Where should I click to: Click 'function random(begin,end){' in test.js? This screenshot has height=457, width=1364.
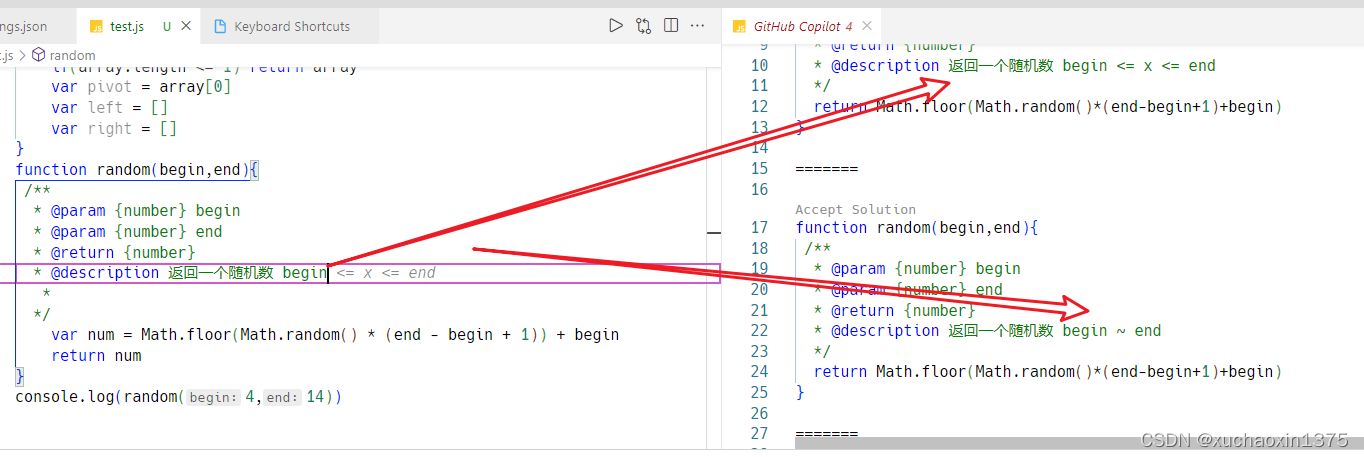pyautogui.click(x=137, y=169)
